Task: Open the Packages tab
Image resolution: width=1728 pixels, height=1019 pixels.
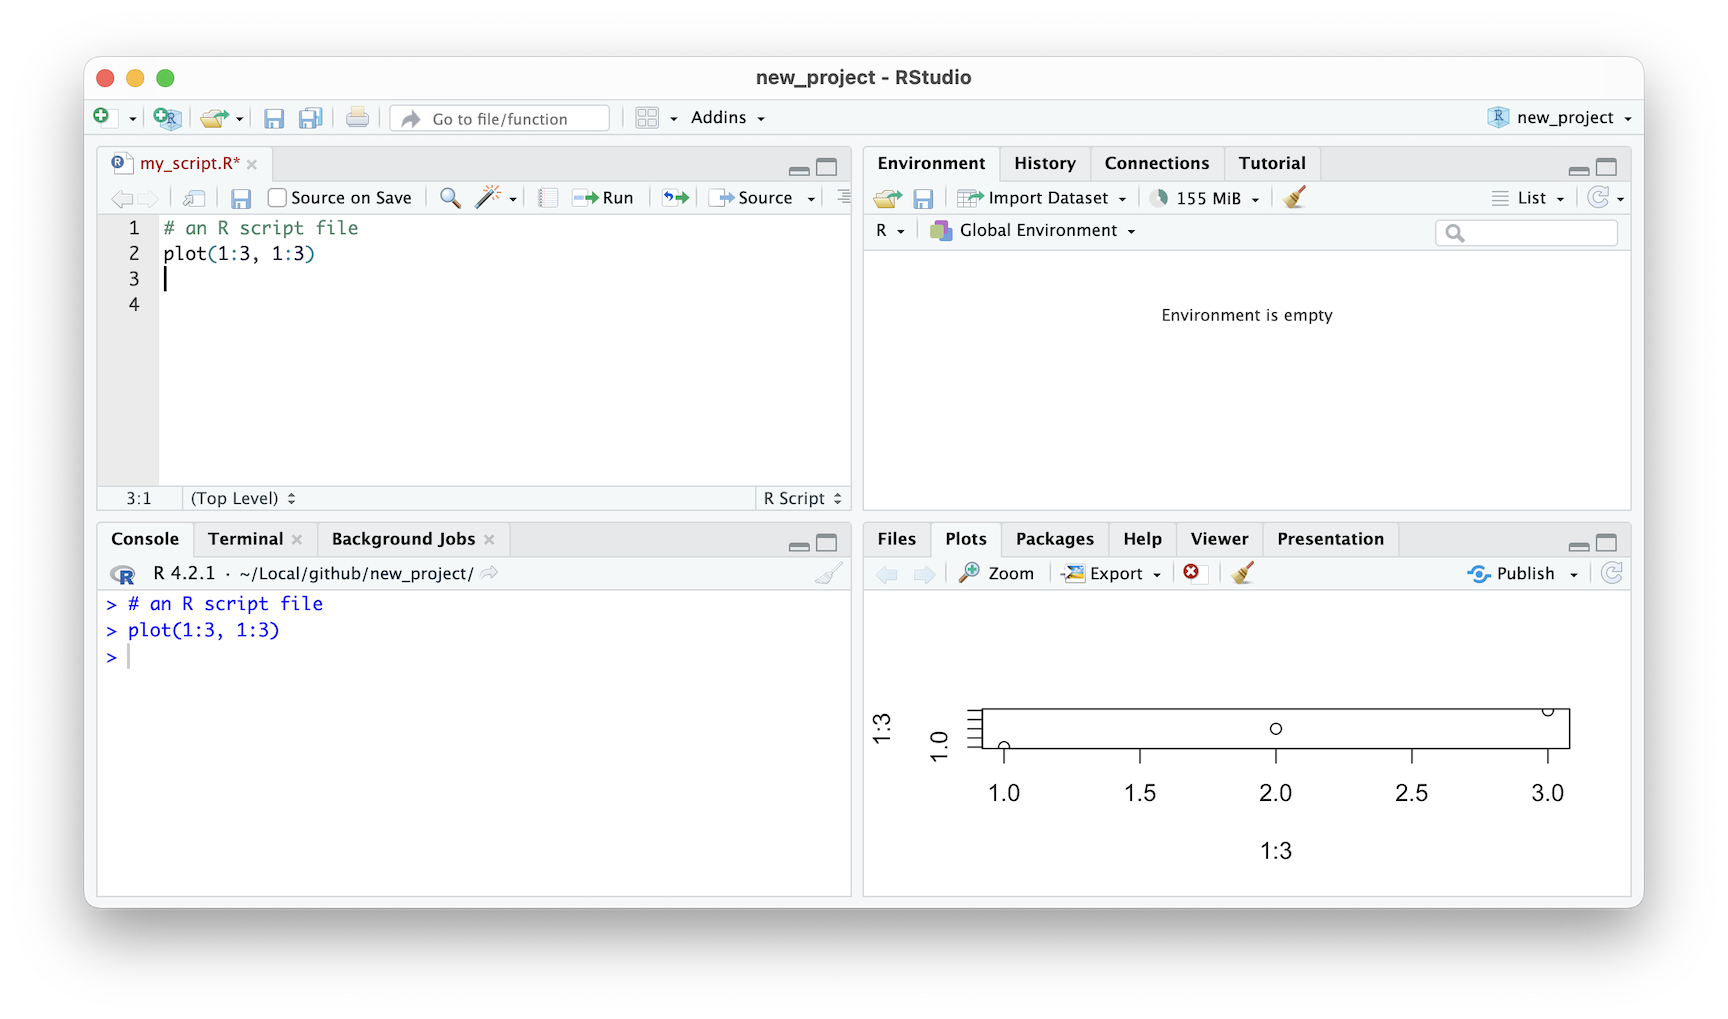Action: [x=1055, y=539]
